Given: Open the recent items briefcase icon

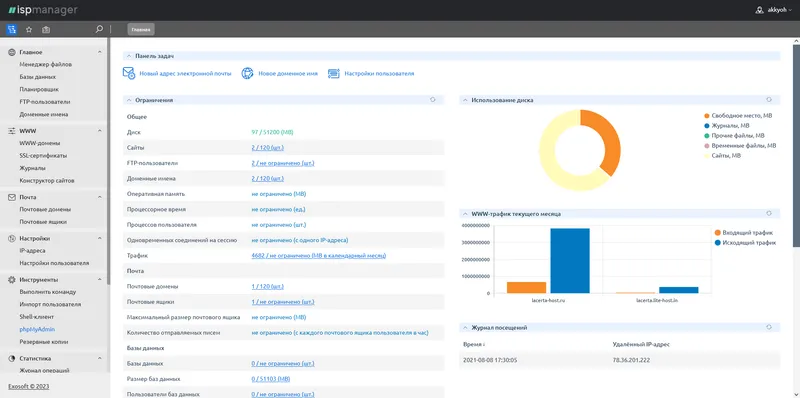Looking at the screenshot, I should (x=46, y=30).
